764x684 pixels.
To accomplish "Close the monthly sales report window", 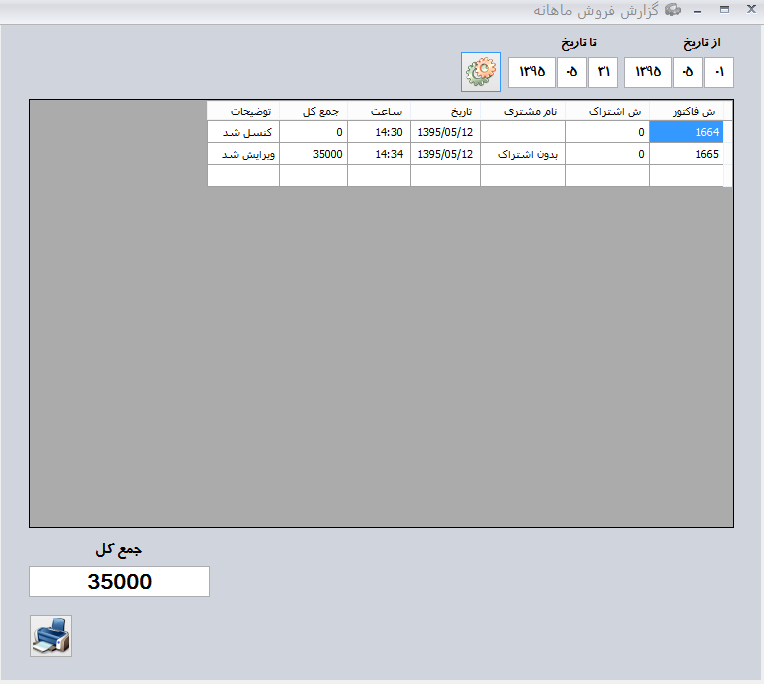I will click(751, 9).
